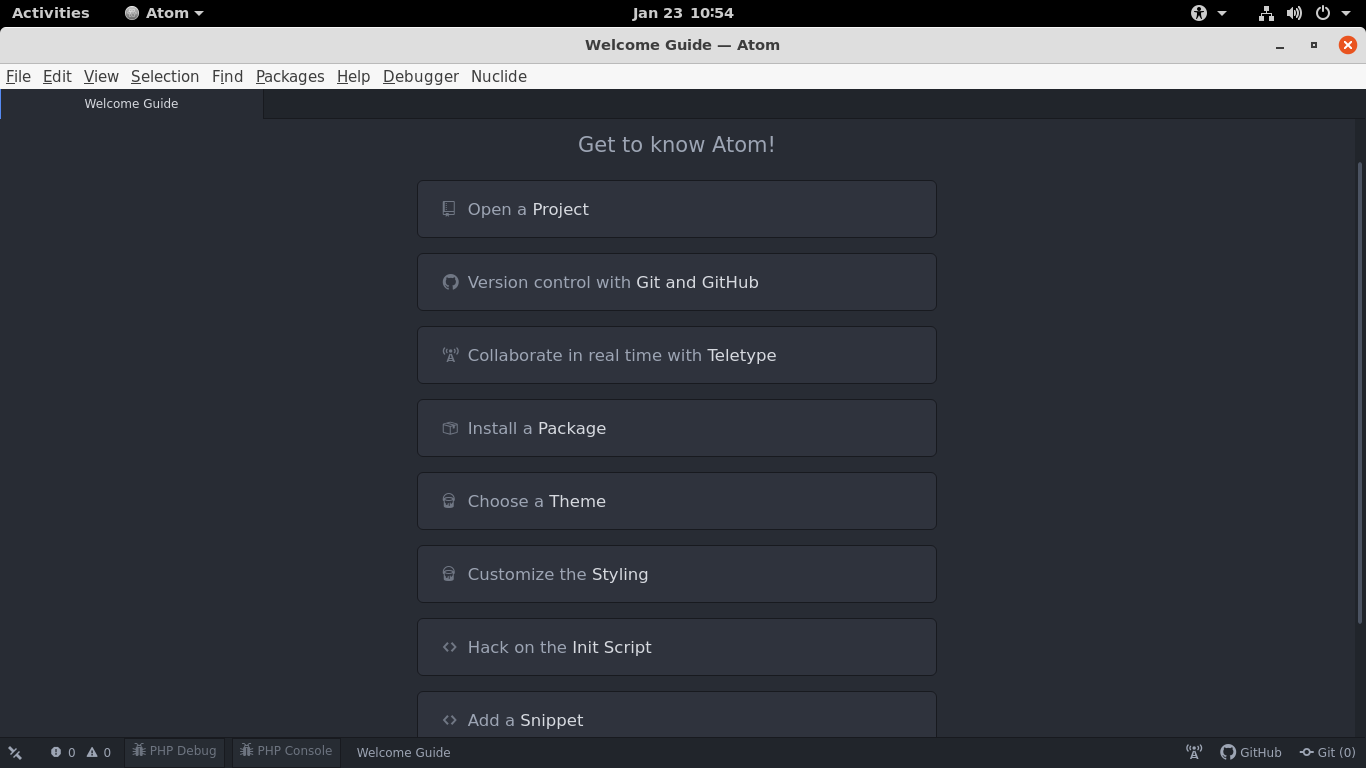Click the package box icon beside Install a Package
Viewport: 1366px width, 768px height.
(450, 428)
